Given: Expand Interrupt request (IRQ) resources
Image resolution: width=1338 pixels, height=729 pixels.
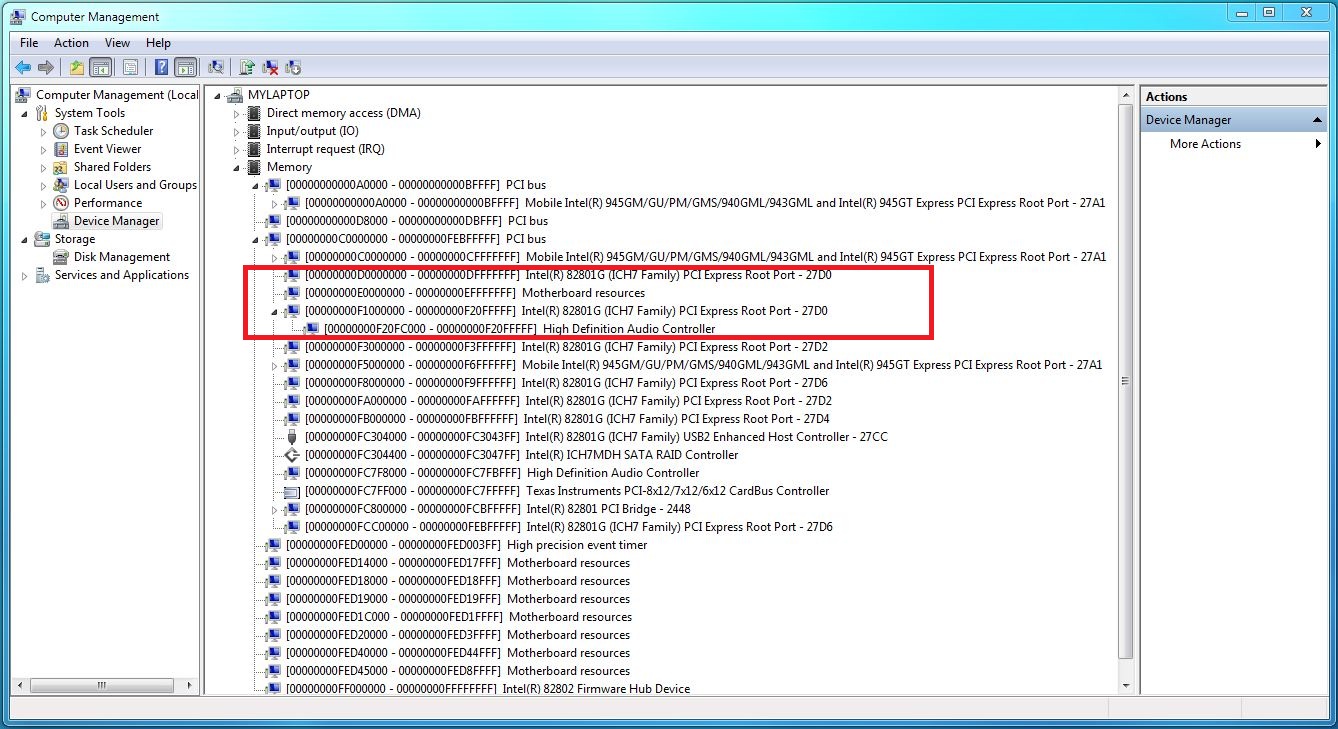Looking at the screenshot, I should coord(237,149).
